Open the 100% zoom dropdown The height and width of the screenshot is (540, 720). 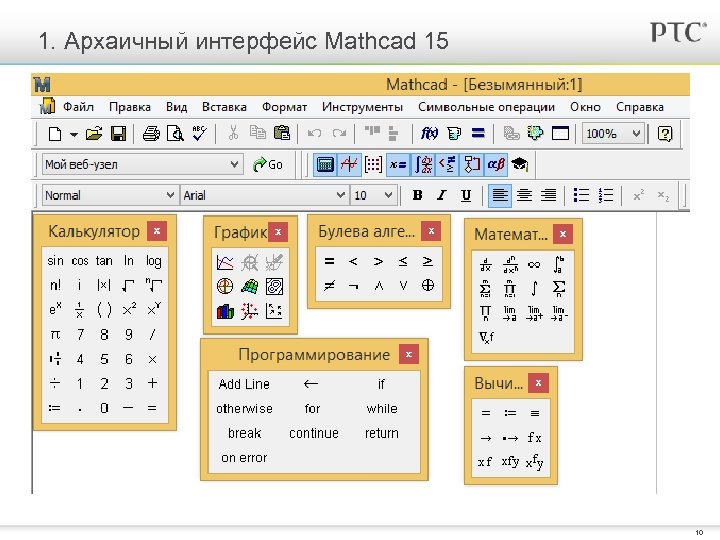[636, 134]
